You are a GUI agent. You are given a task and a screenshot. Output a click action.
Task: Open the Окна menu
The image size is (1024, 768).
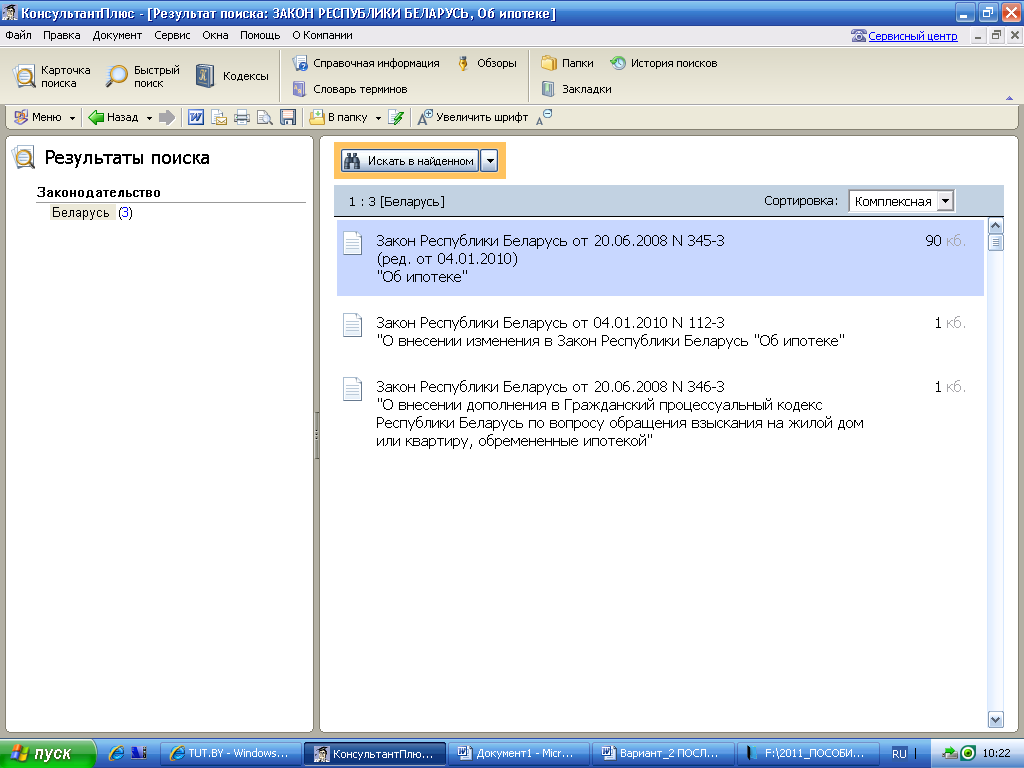215,35
